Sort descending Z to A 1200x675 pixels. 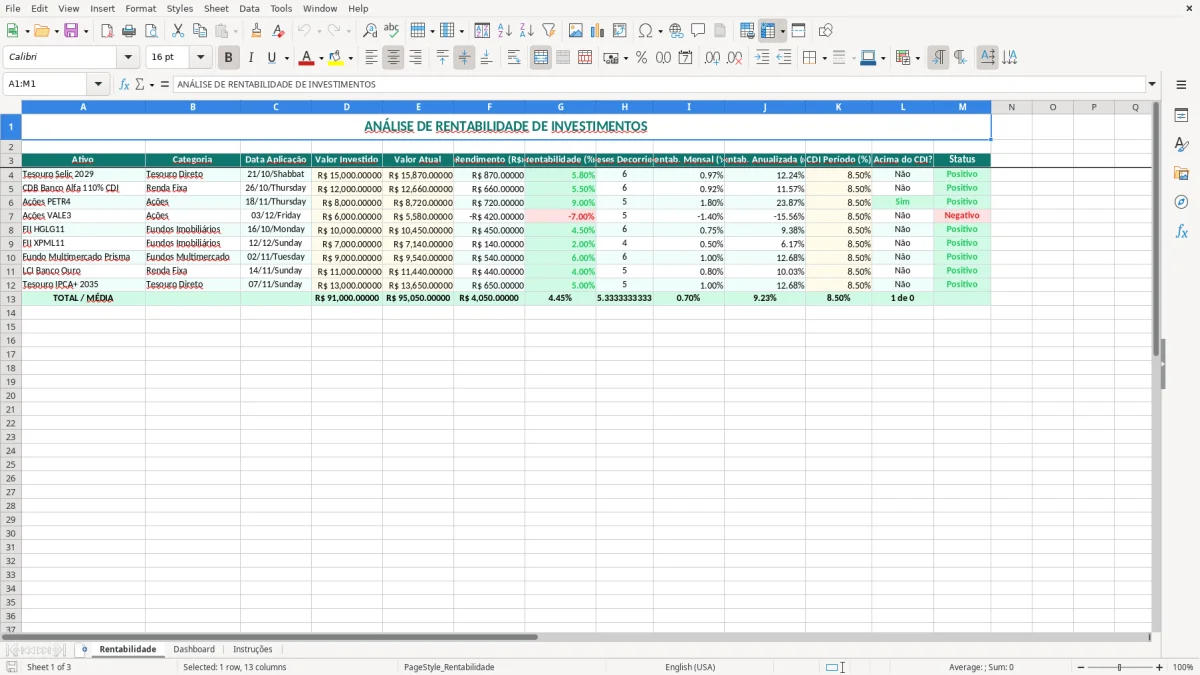pyautogui.click(x=527, y=31)
